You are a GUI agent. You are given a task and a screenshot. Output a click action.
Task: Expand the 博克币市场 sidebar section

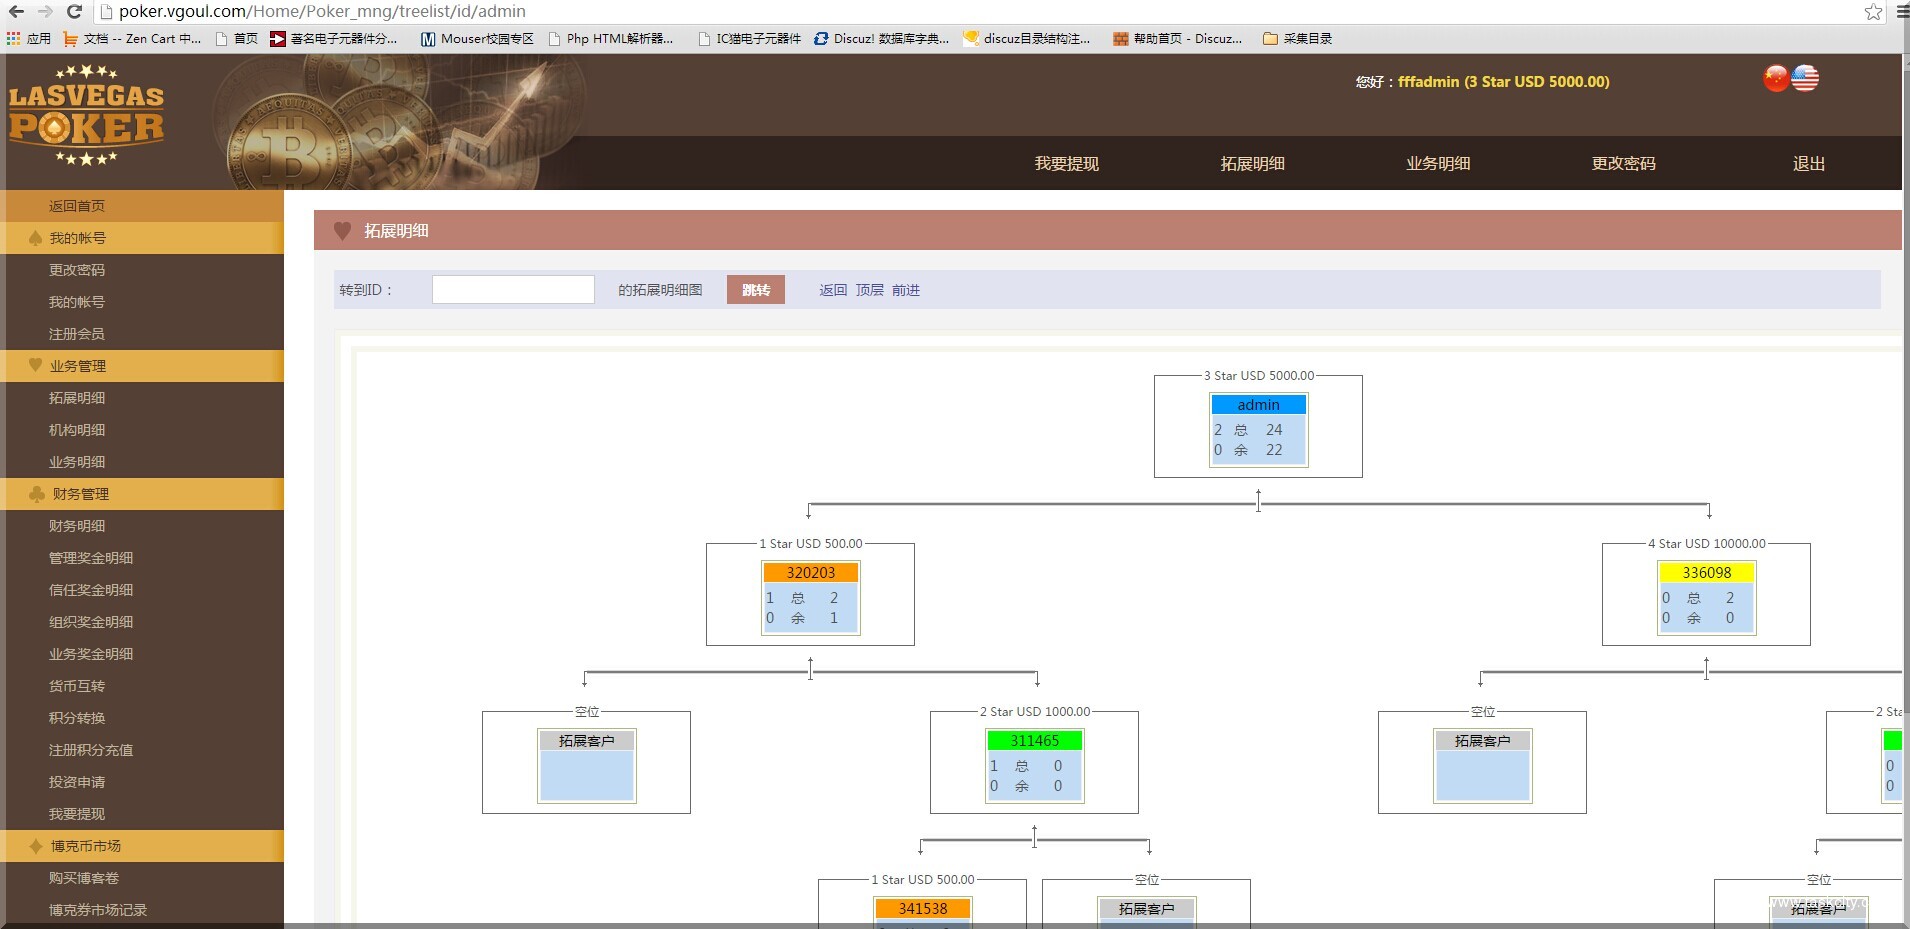tap(86, 846)
